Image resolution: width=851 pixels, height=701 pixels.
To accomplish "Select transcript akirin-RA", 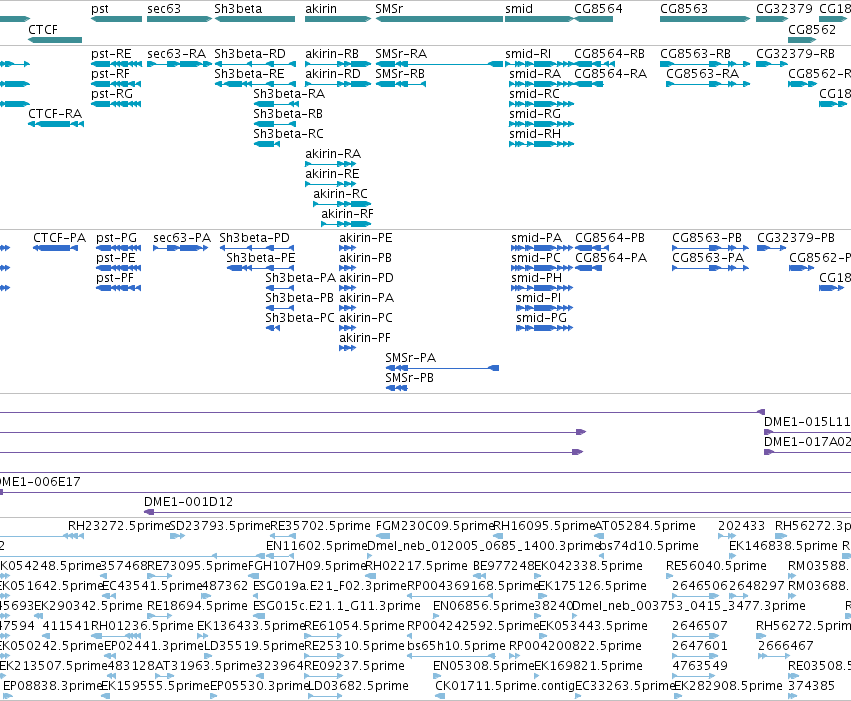I will [x=333, y=154].
